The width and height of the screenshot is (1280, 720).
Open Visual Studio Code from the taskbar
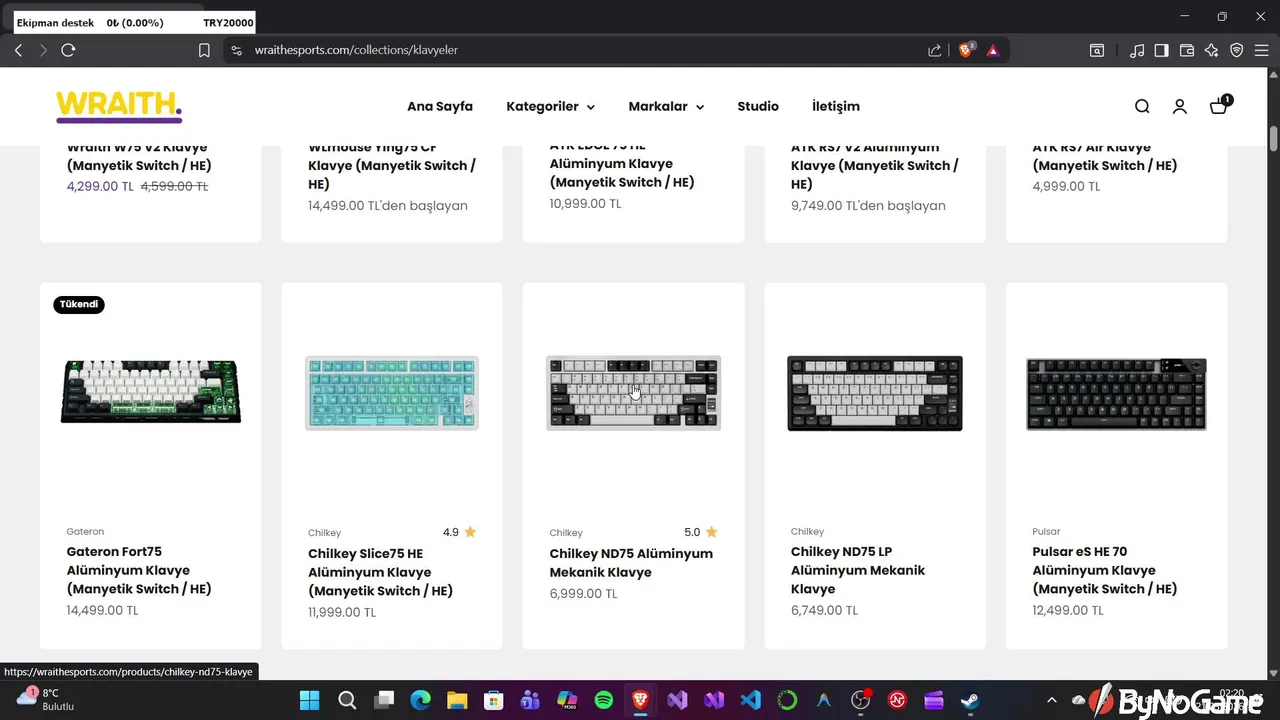tap(750, 700)
